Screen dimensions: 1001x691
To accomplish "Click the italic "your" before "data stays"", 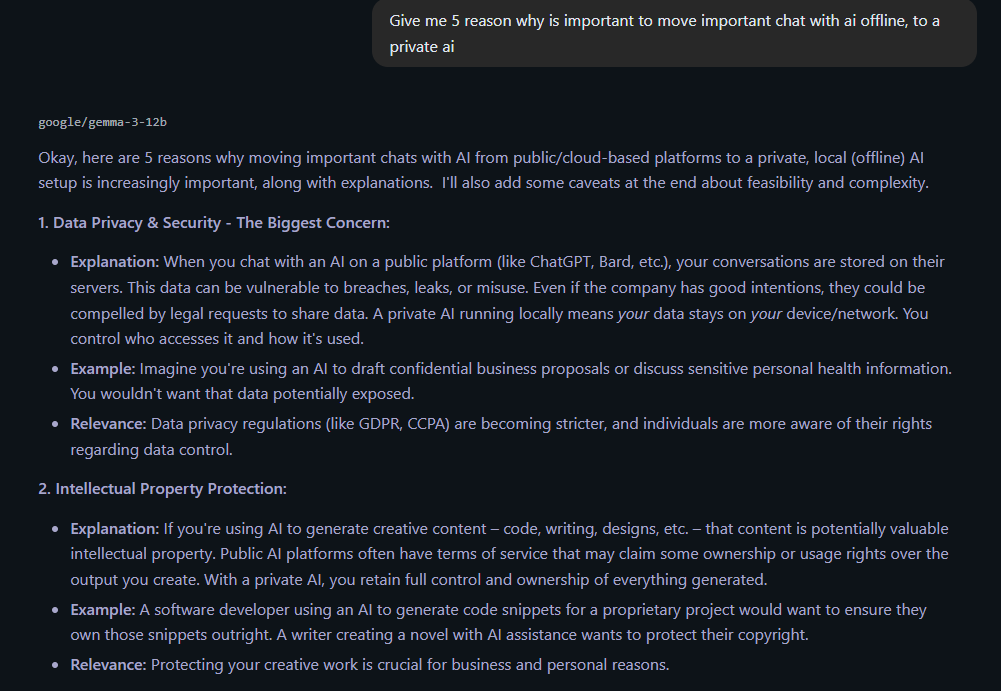I will pyautogui.click(x=633, y=313).
